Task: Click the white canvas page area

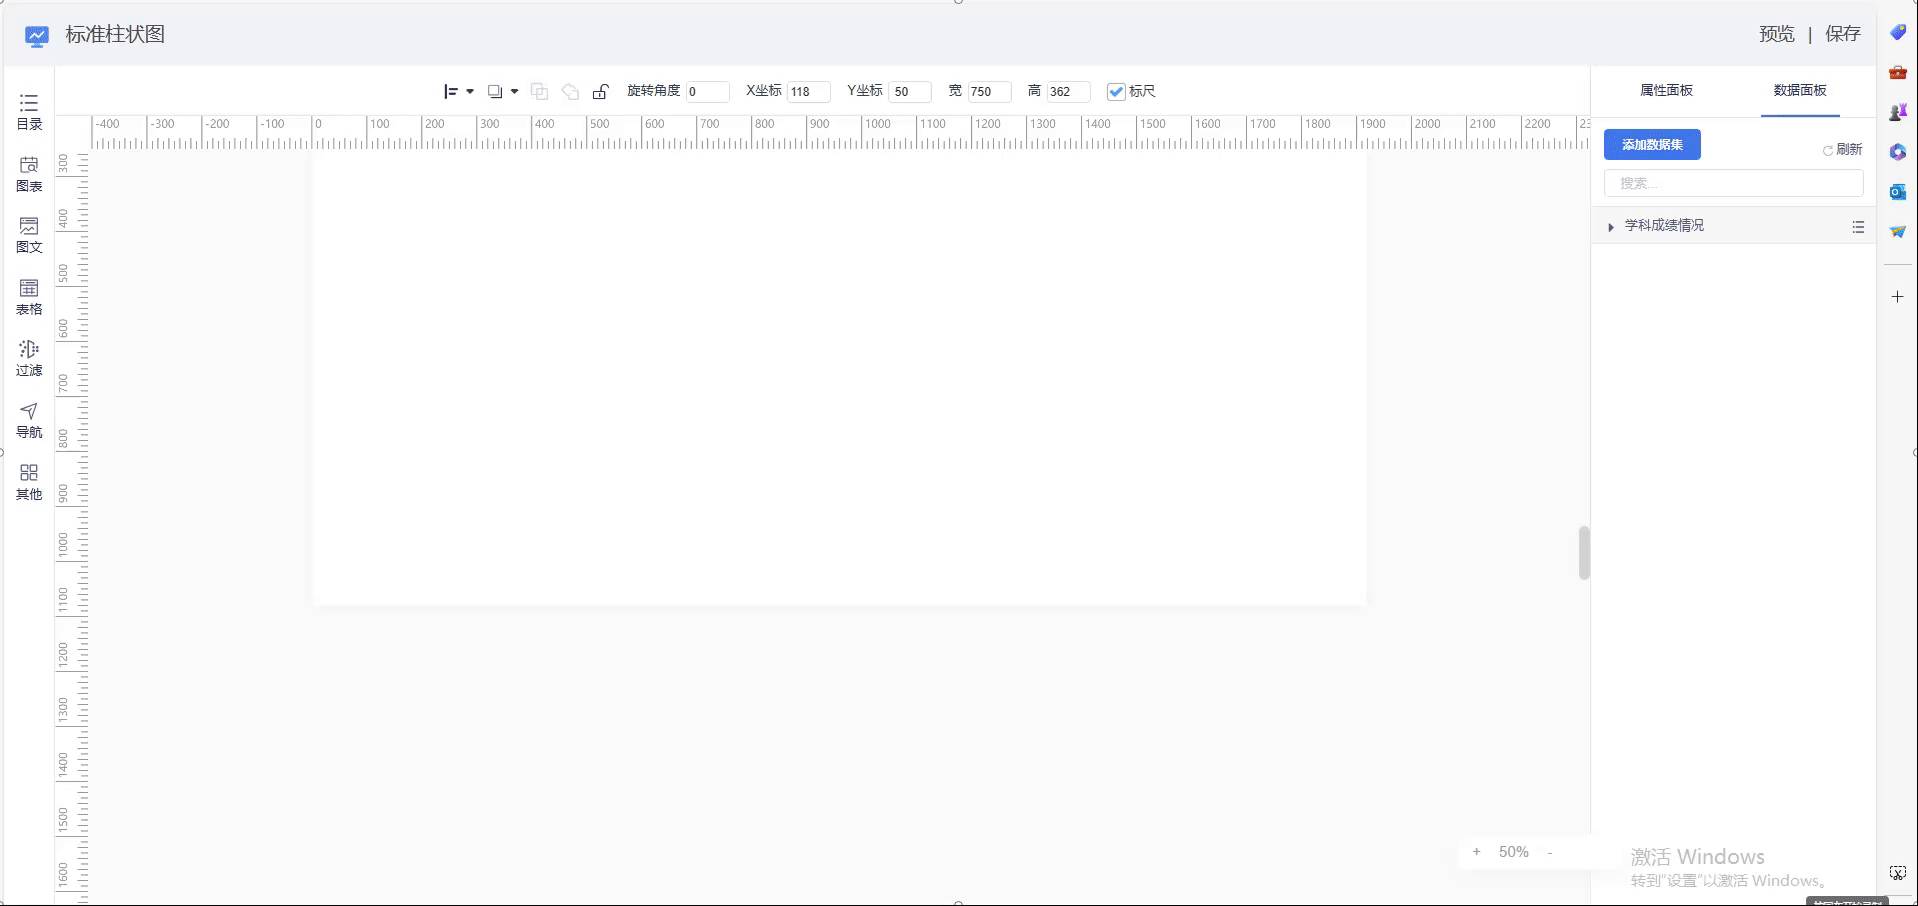Action: [839, 379]
